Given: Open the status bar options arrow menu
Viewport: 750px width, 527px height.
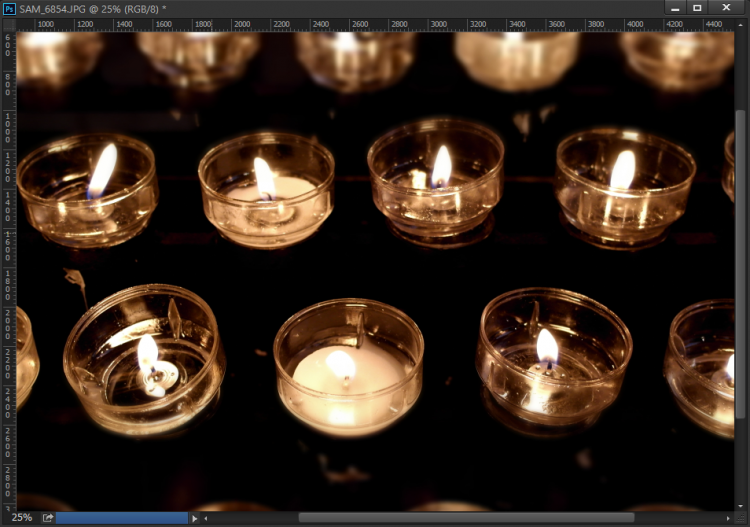Looking at the screenshot, I should tap(194, 518).
